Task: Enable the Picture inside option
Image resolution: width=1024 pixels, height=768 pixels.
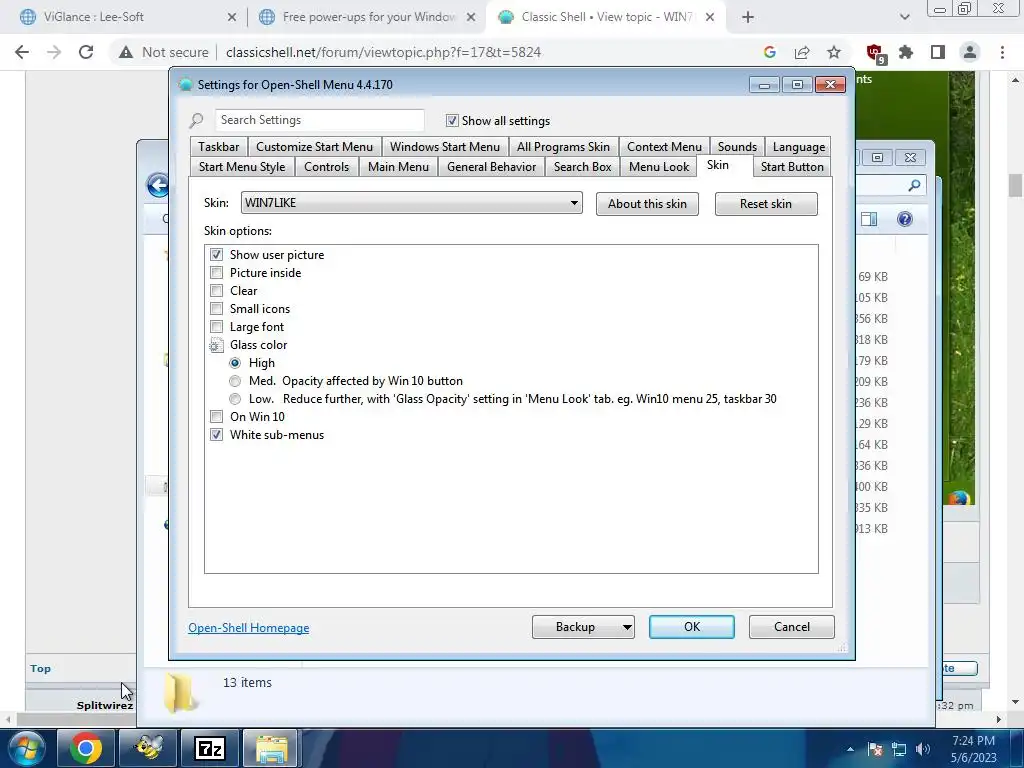Action: (x=216, y=272)
